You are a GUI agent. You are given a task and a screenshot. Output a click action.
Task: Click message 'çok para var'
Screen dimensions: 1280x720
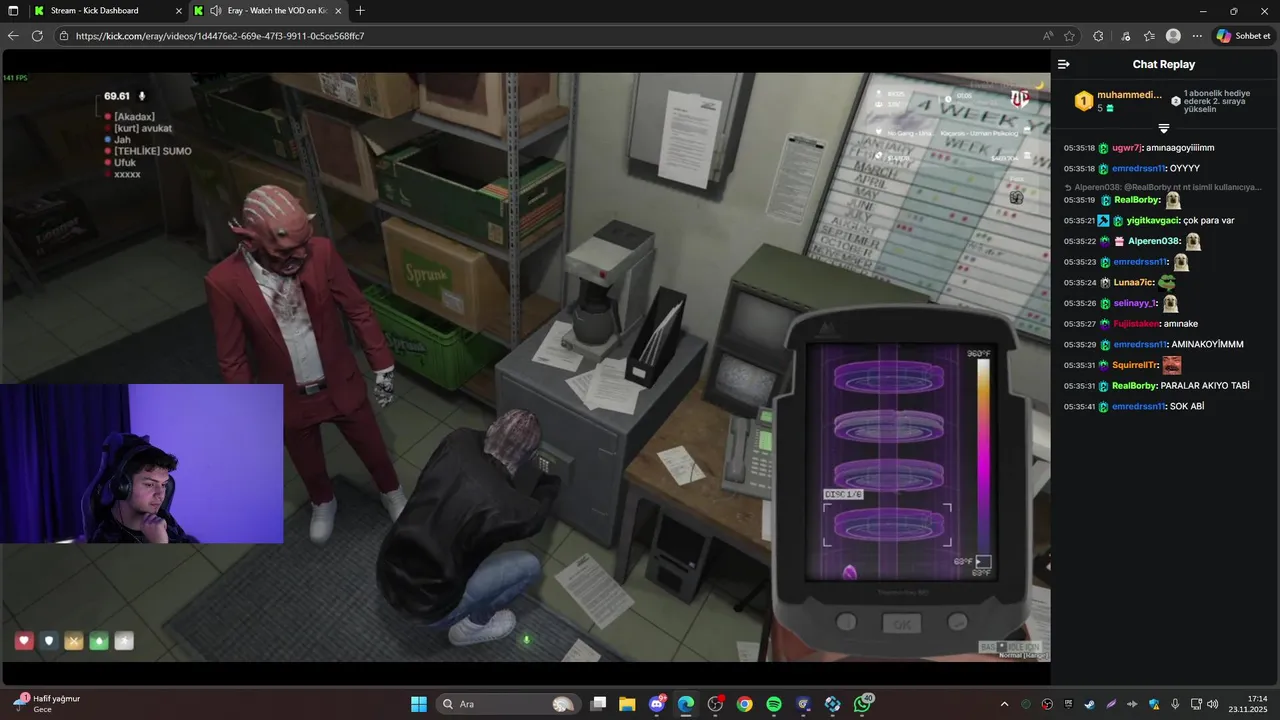(x=1208, y=220)
